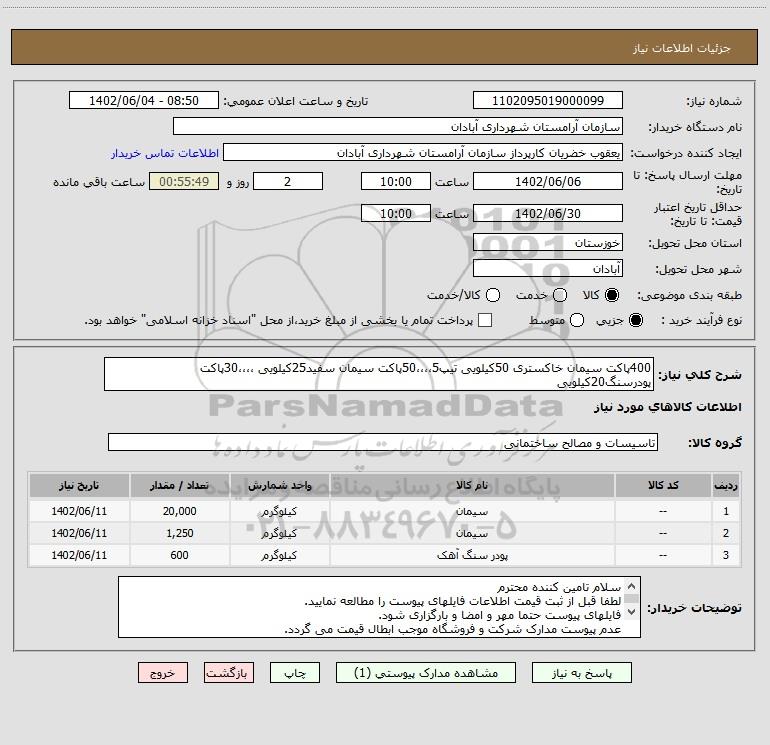Click the buyer notes text area
Viewport: 770px width, 745px height.
tap(379, 607)
